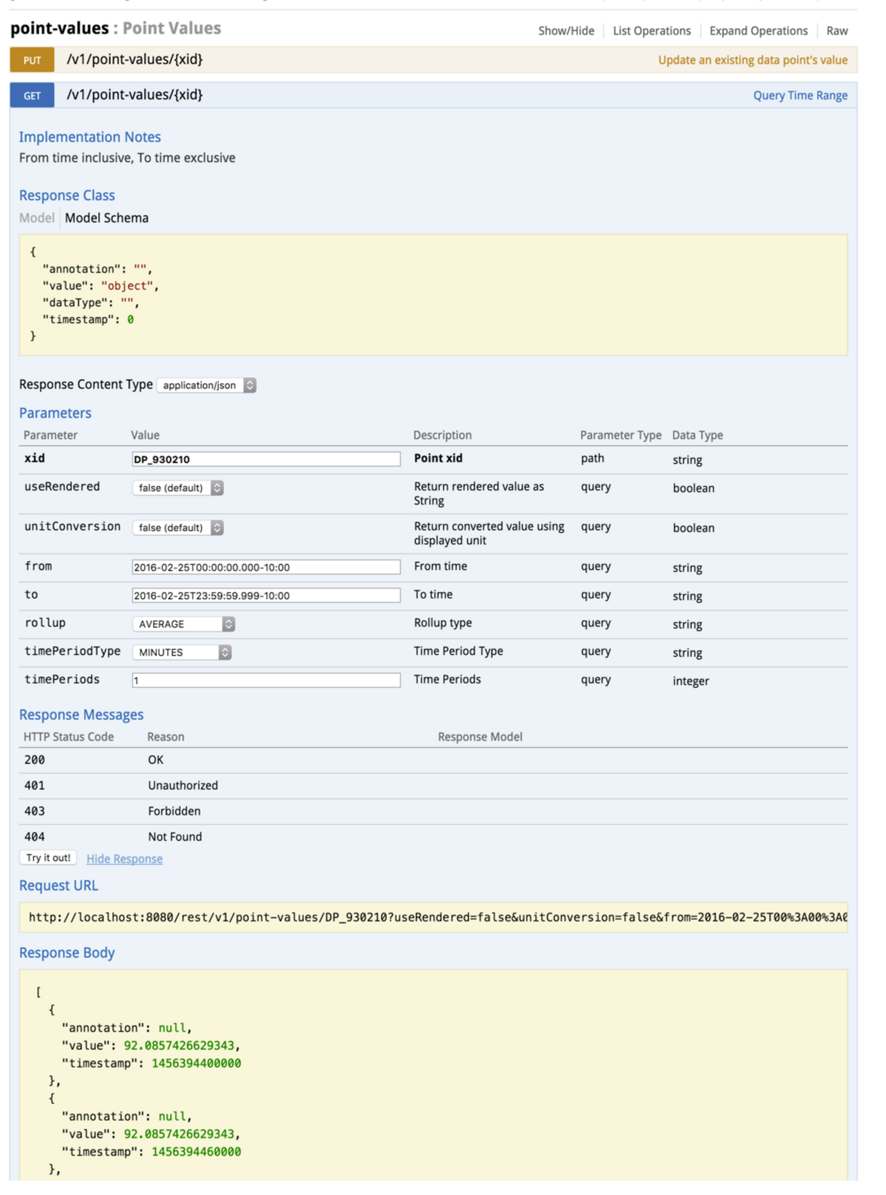The image size is (886, 1195).
Task: Click the orange PUT method badge
Action: coord(32,60)
